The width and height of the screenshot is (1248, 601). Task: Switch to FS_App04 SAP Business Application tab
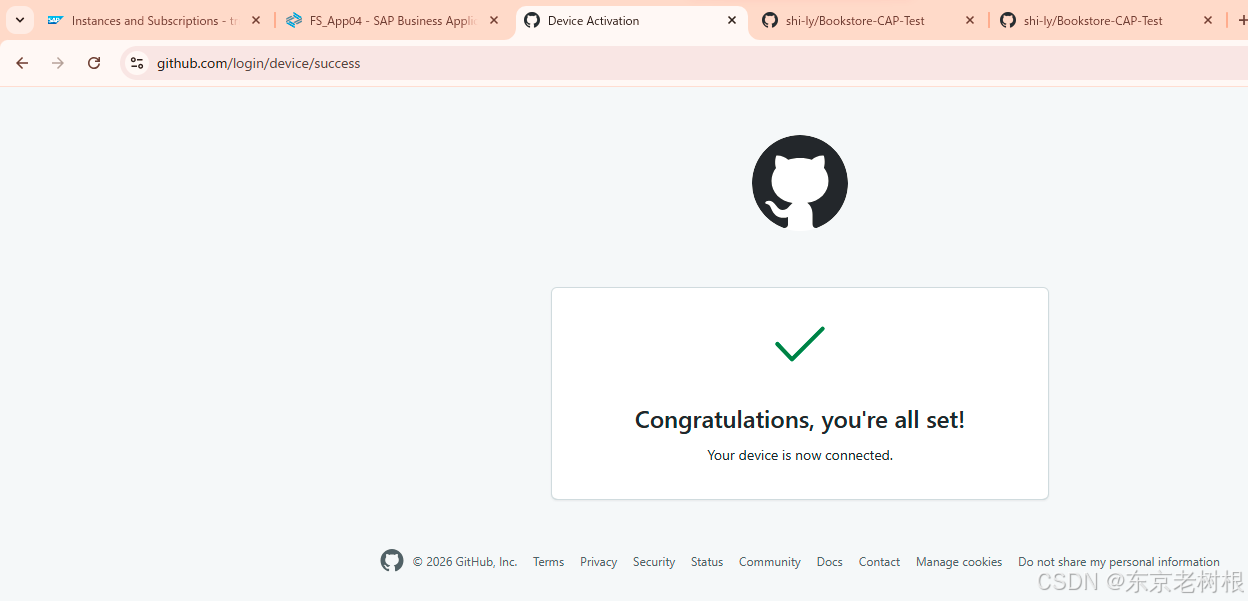392,20
